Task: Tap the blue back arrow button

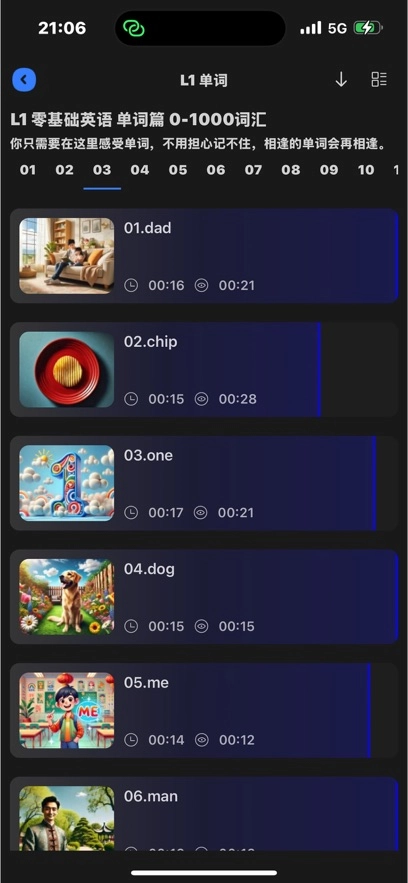Action: [x=24, y=79]
